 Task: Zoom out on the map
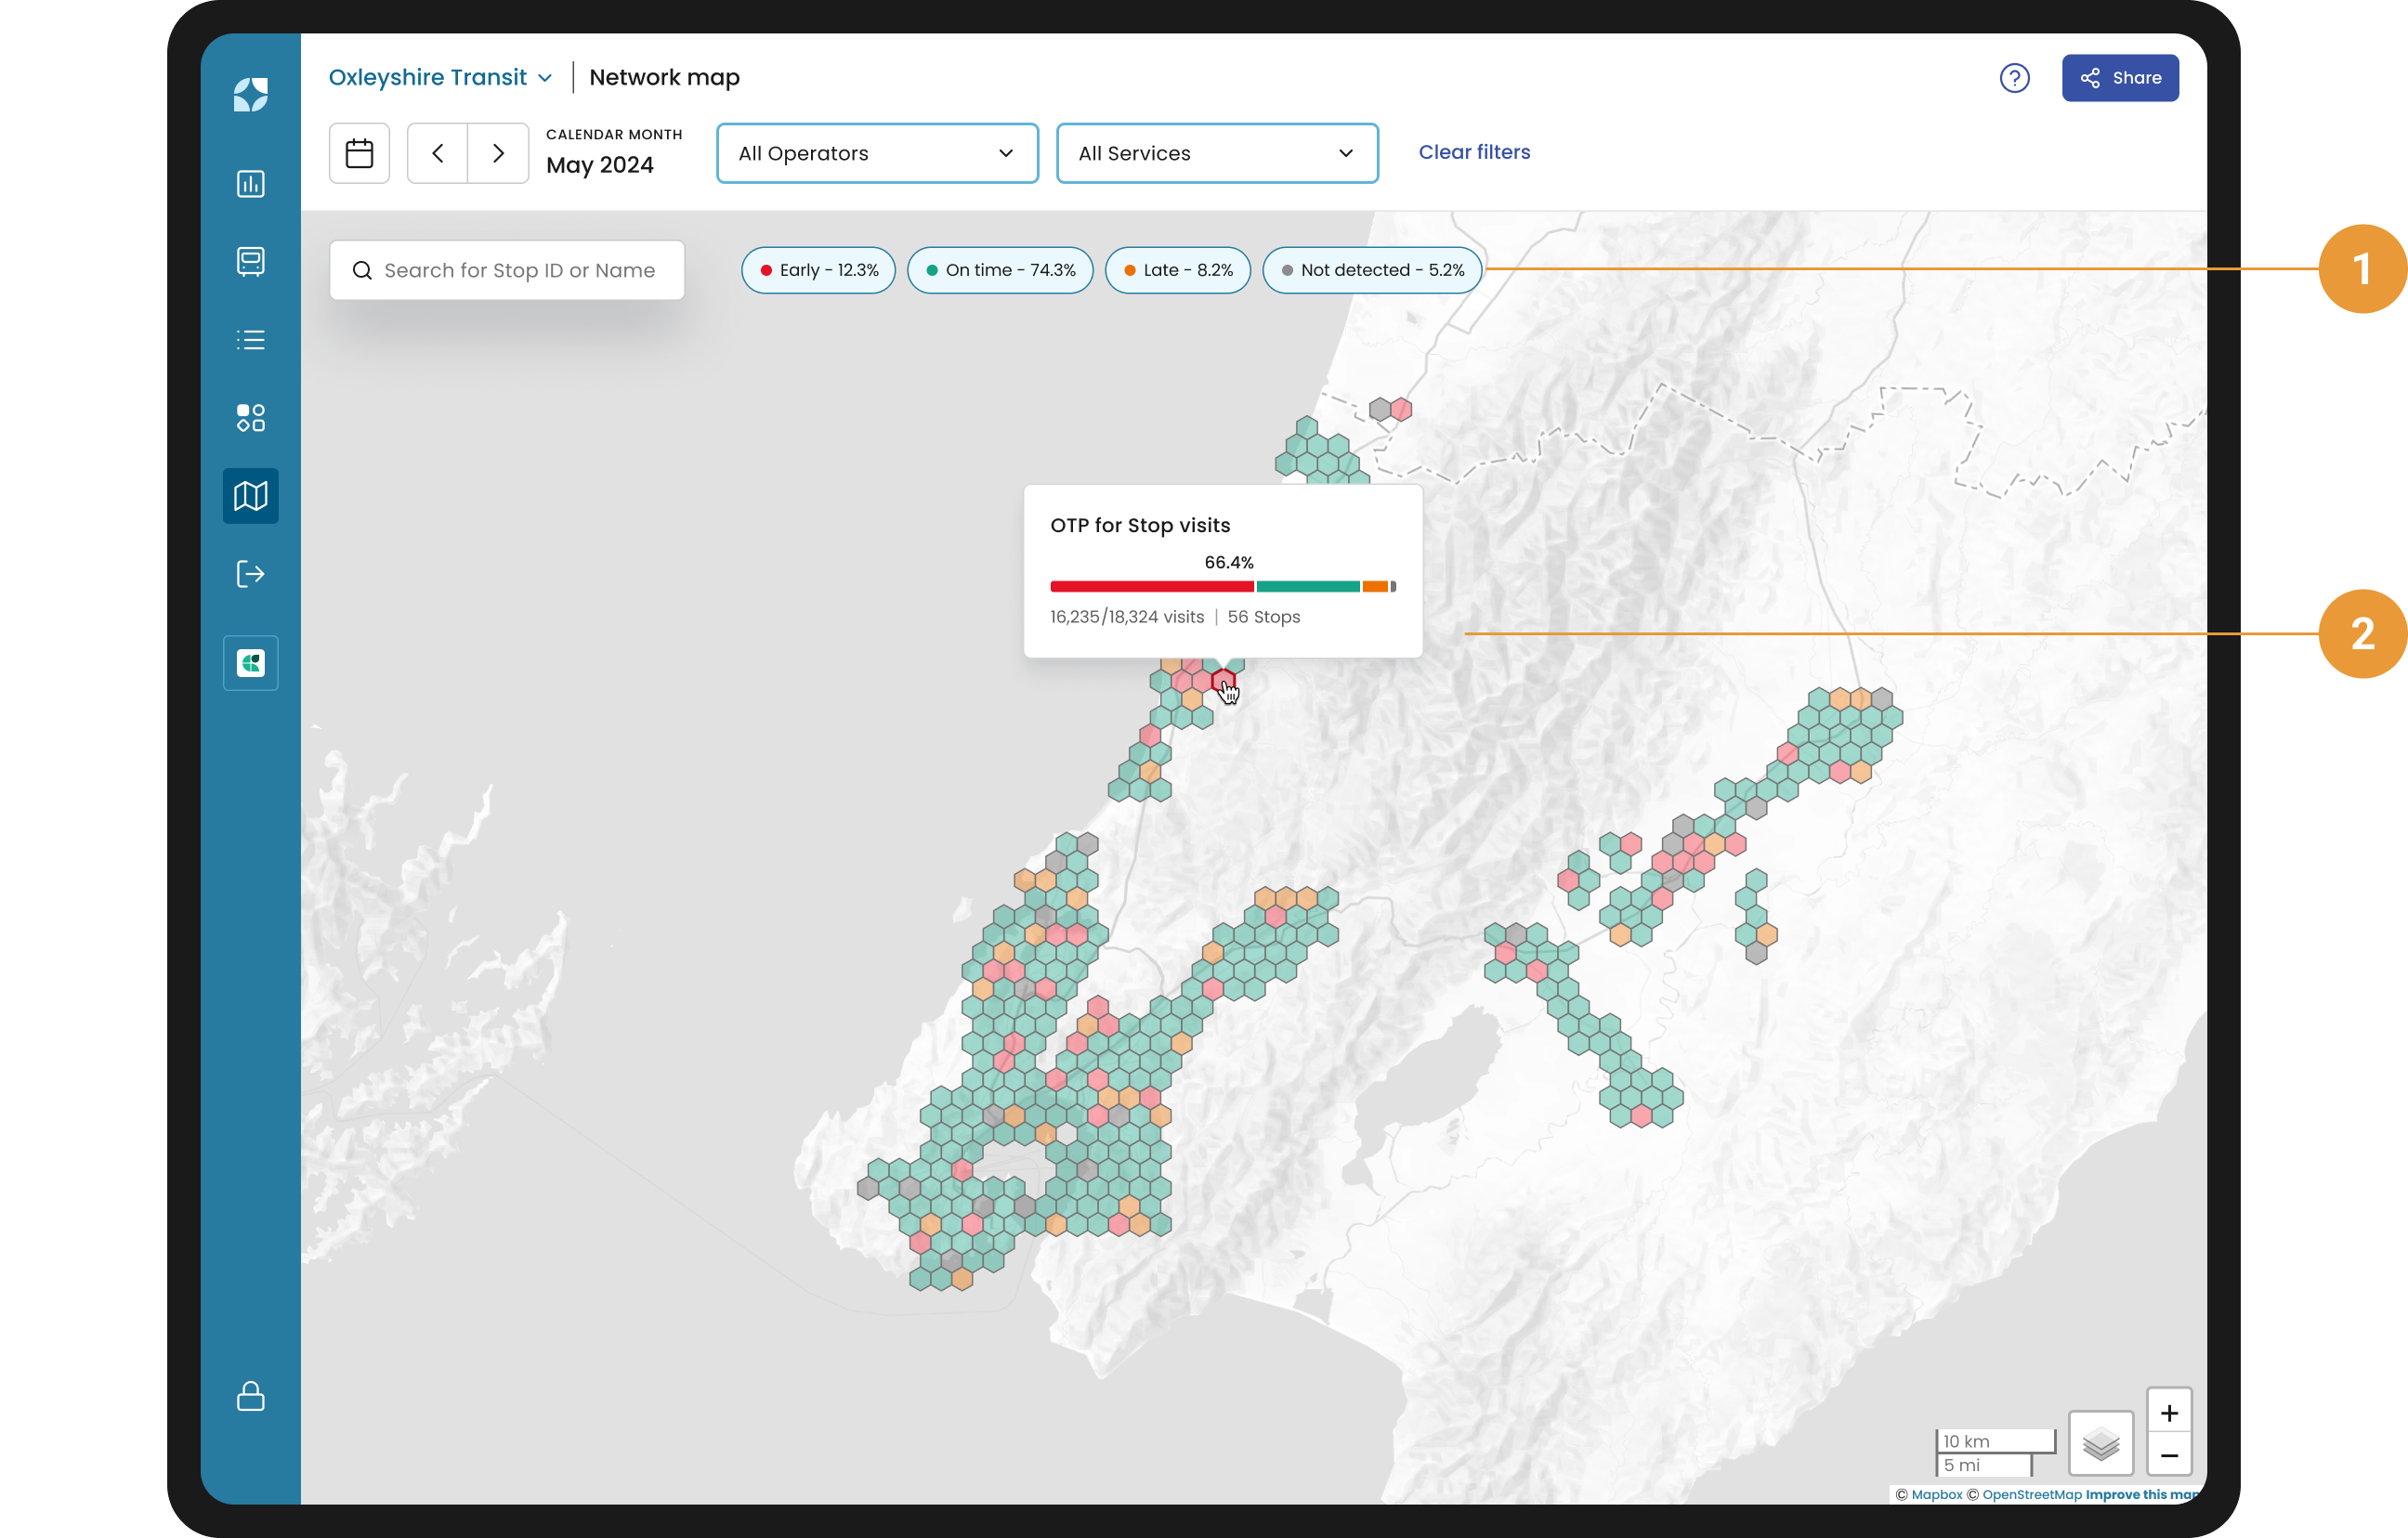[x=2169, y=1455]
